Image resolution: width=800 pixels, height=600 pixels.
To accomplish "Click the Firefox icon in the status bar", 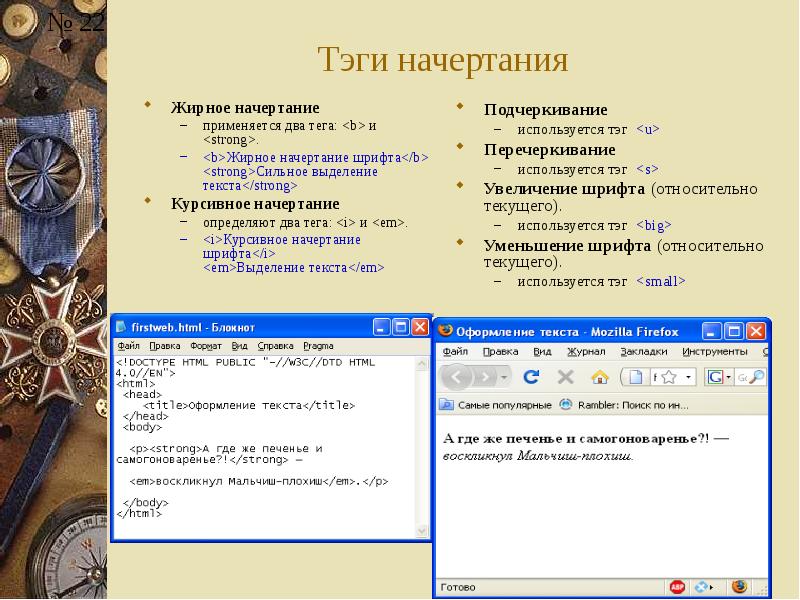I will (739, 587).
